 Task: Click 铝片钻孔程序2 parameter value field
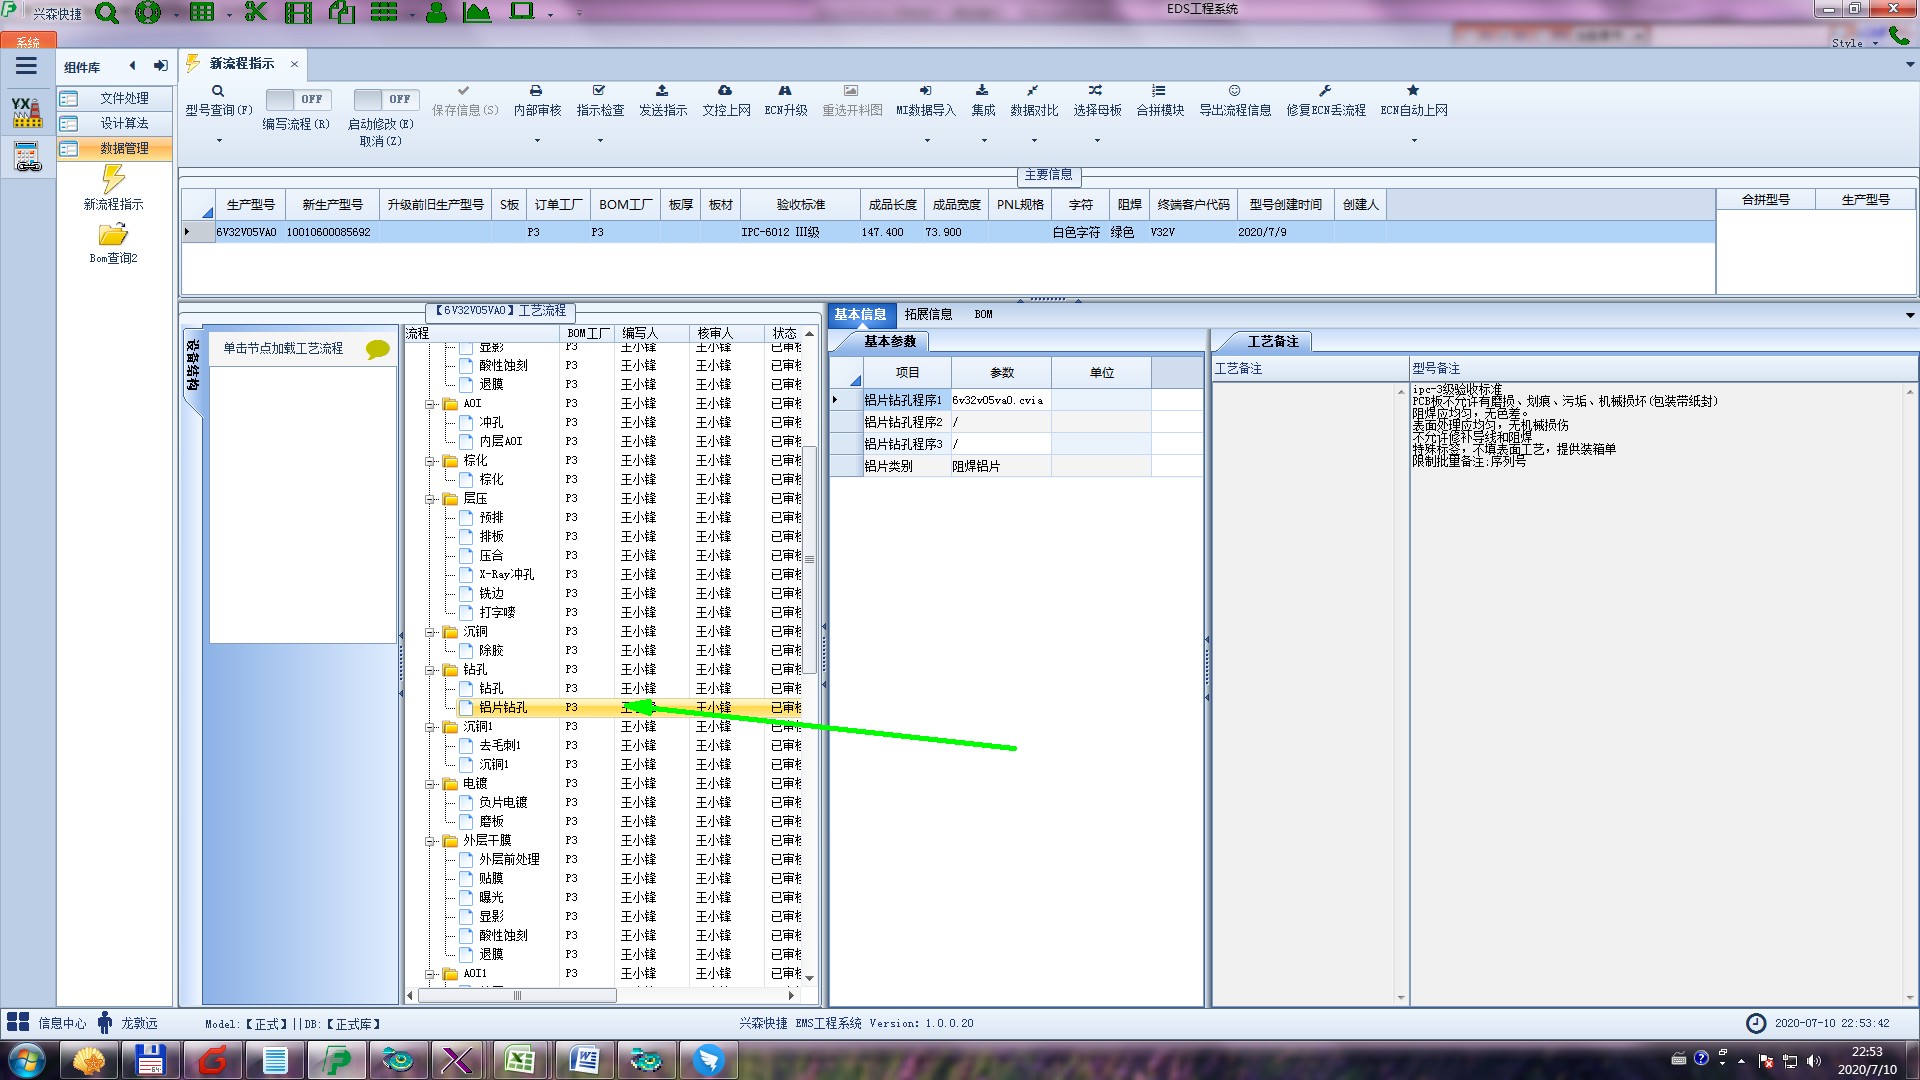(x=999, y=422)
